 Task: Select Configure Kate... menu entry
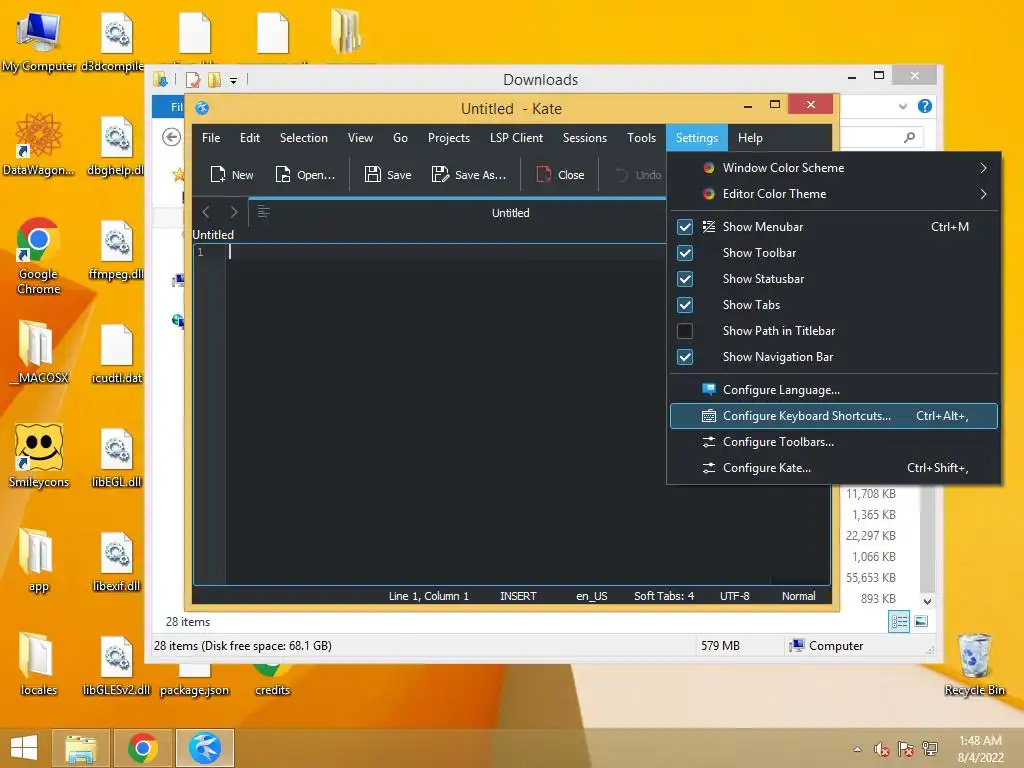point(834,468)
